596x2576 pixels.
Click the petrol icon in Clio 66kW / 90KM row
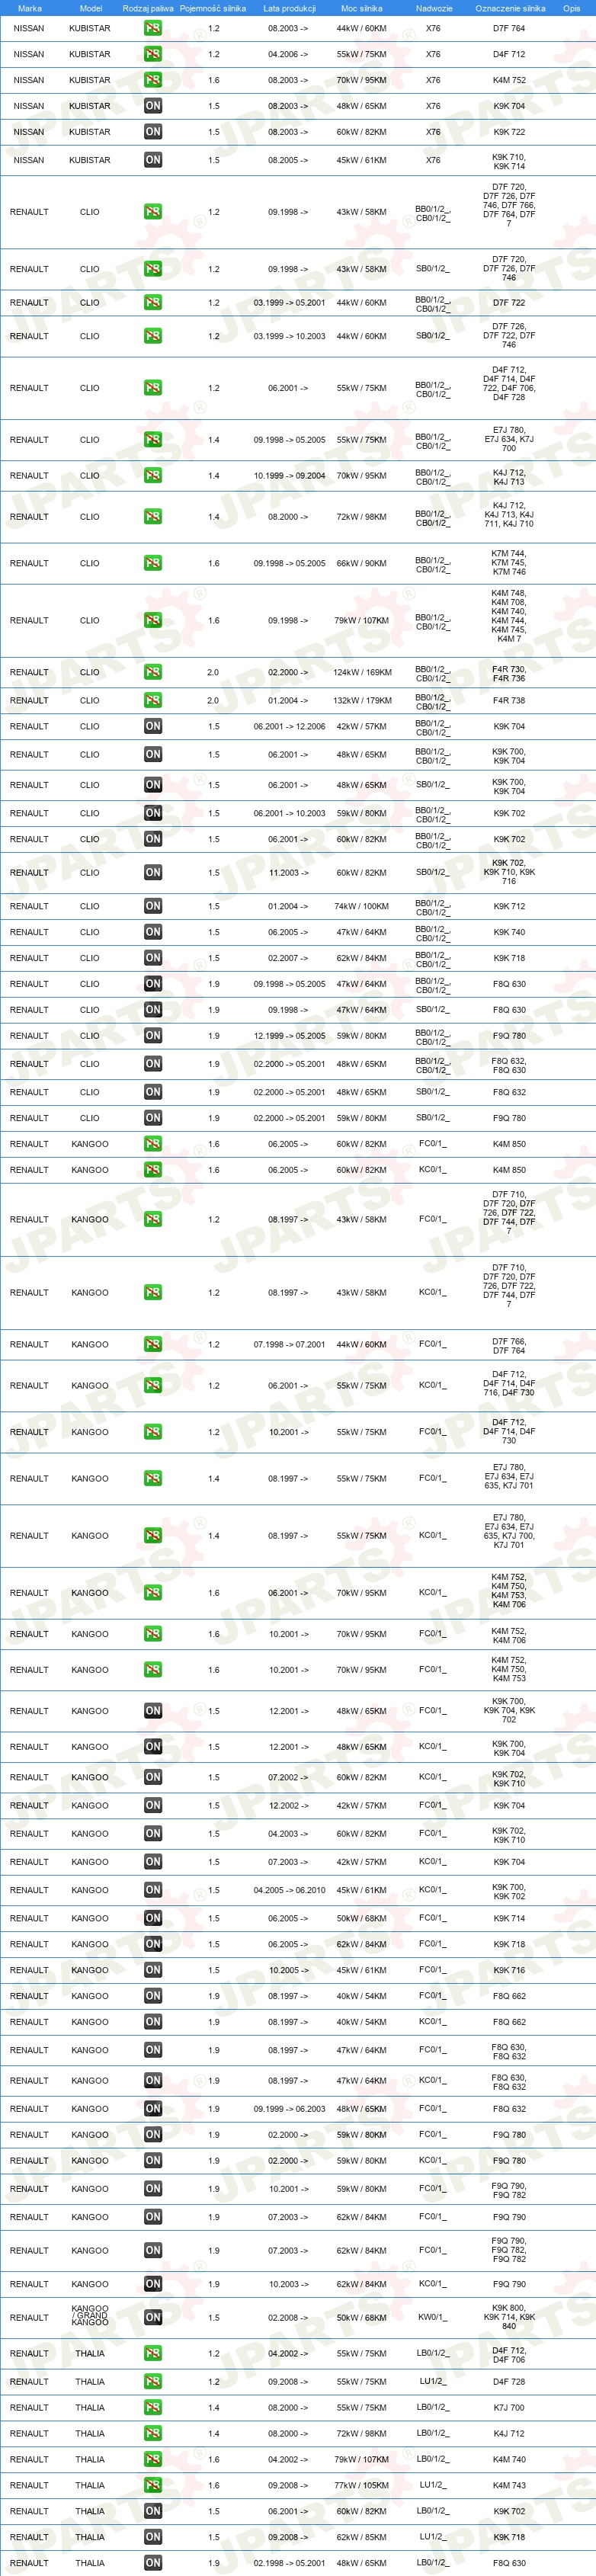153,563
